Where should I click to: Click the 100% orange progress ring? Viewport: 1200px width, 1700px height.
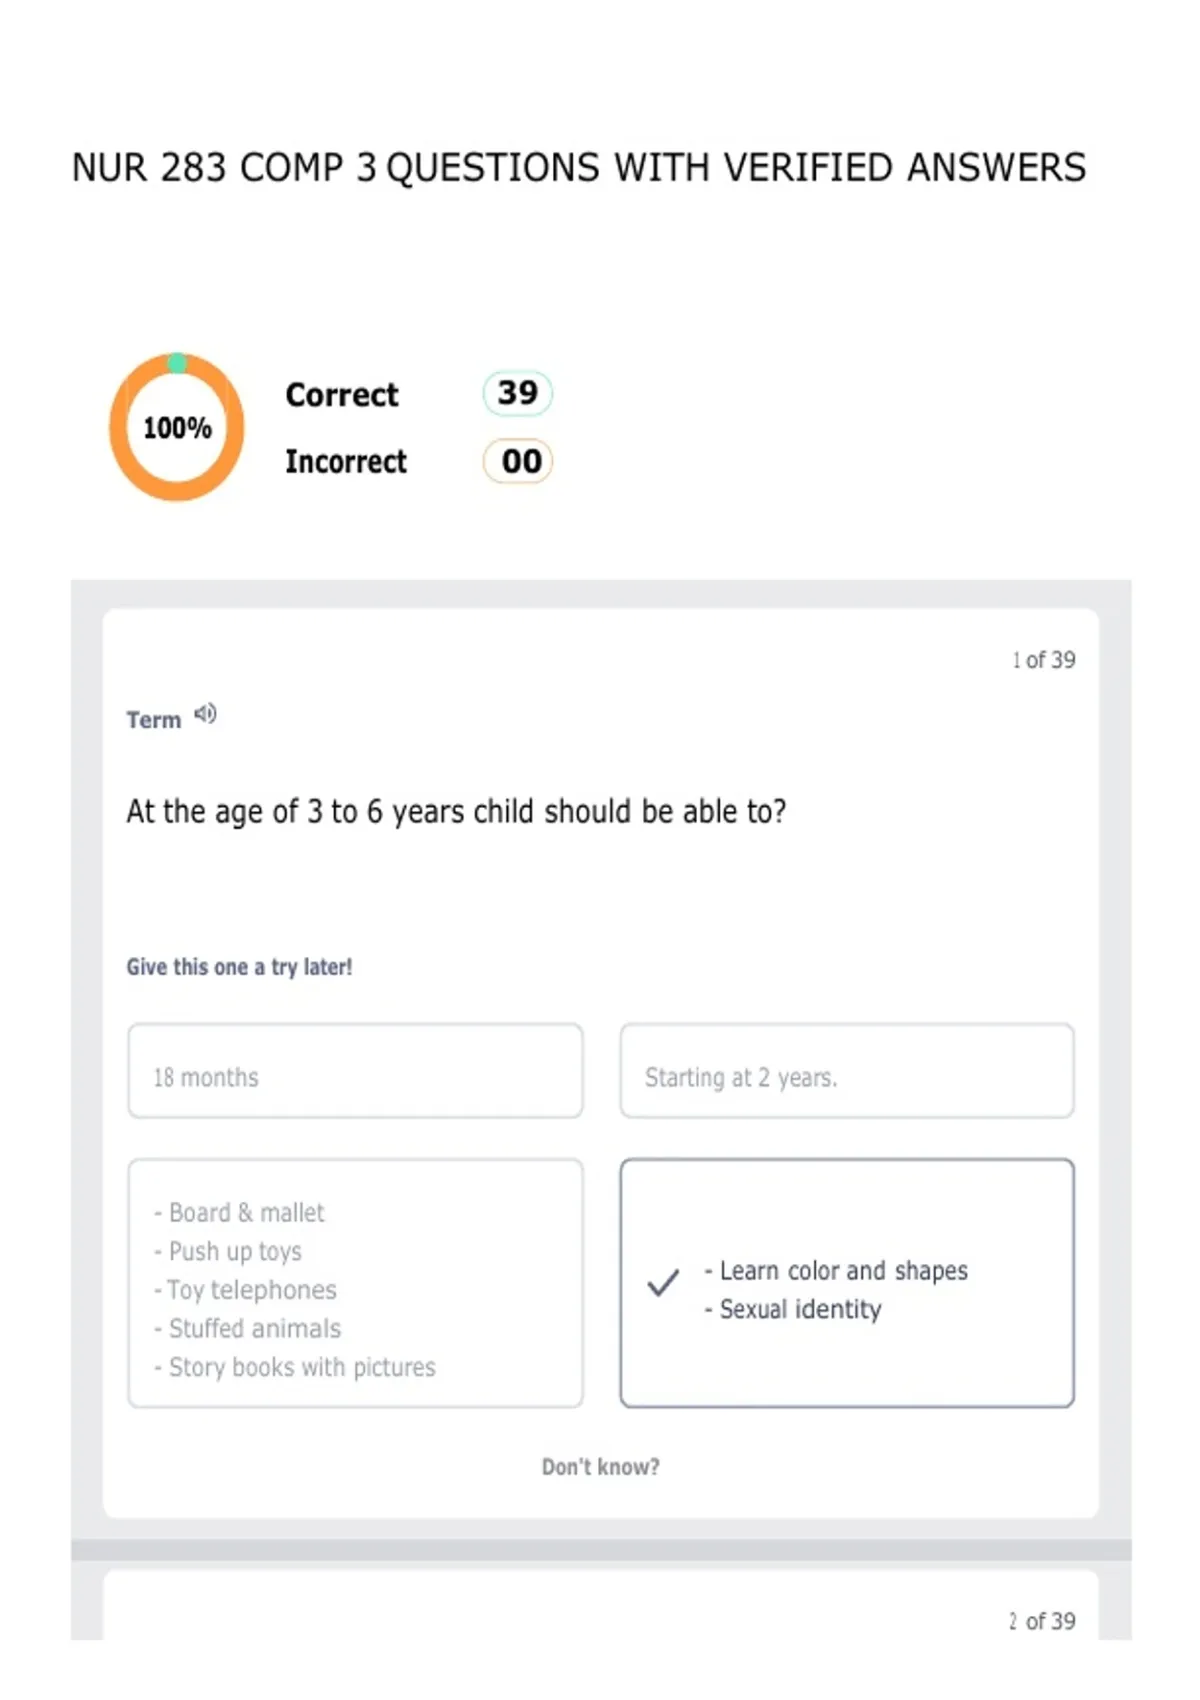[x=177, y=427]
